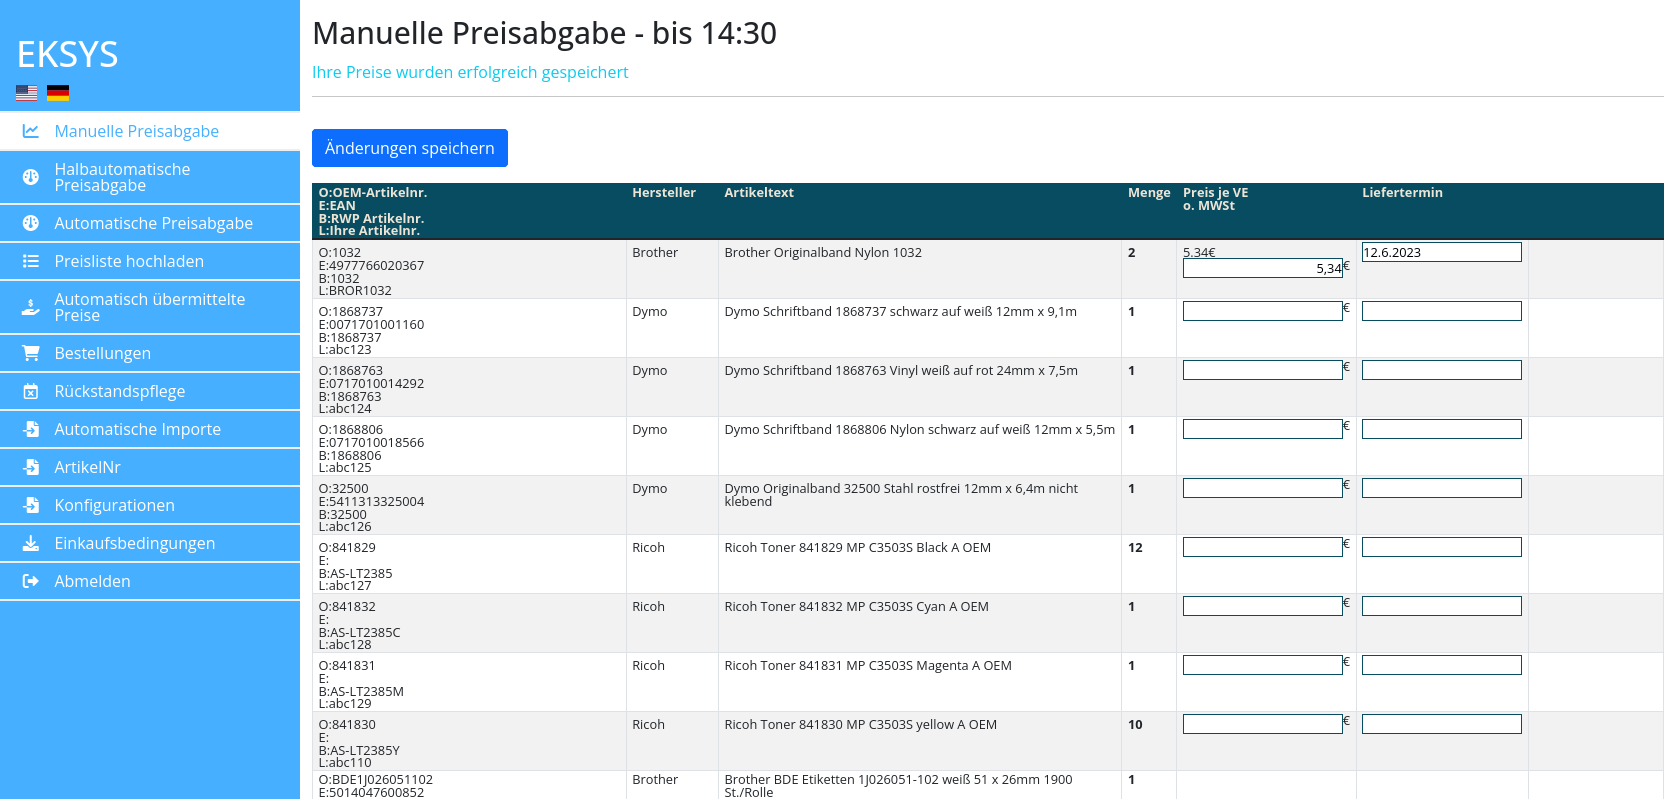Viewport: 1676px width, 799px height.
Task: Switch language using the US flag icon
Action: 27,93
